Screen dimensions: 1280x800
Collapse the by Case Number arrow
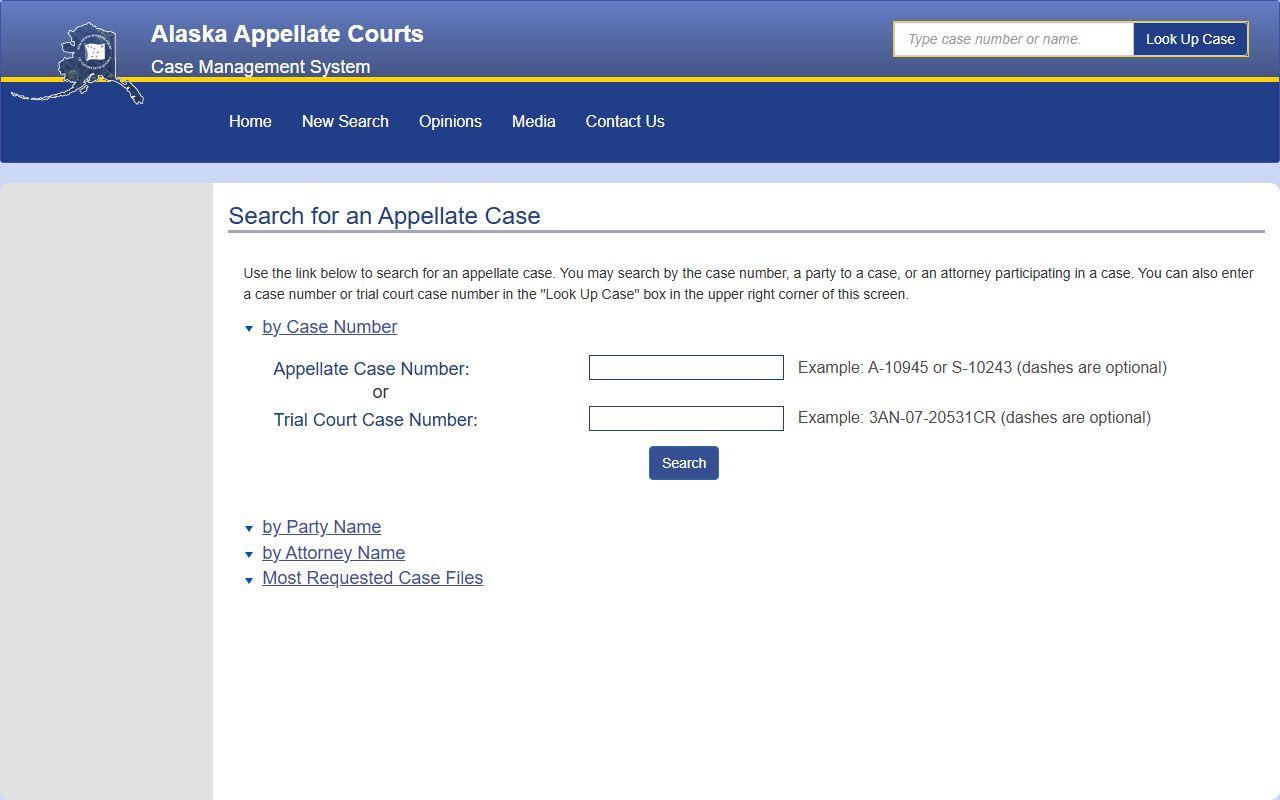pos(249,329)
